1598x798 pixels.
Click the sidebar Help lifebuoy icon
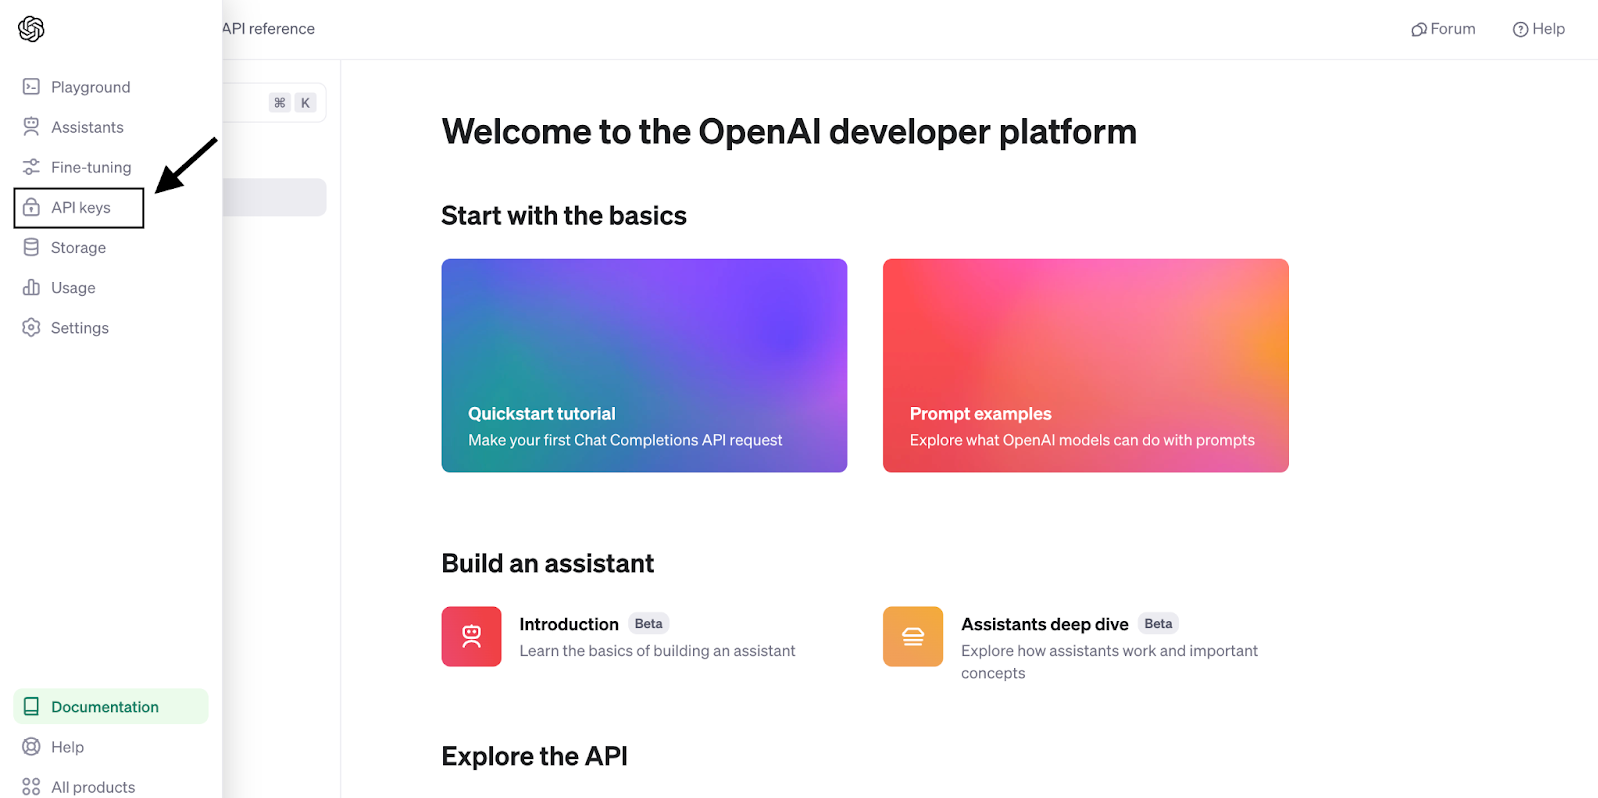[31, 746]
